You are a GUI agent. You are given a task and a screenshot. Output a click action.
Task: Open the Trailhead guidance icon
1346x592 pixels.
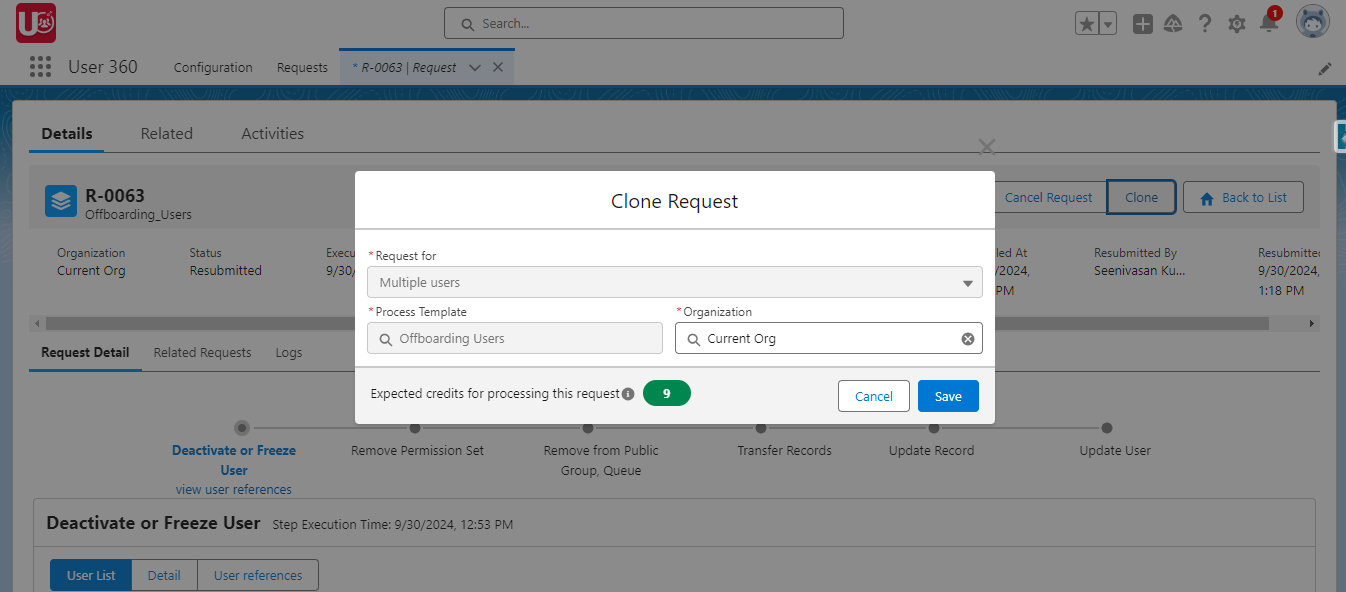coord(1174,24)
